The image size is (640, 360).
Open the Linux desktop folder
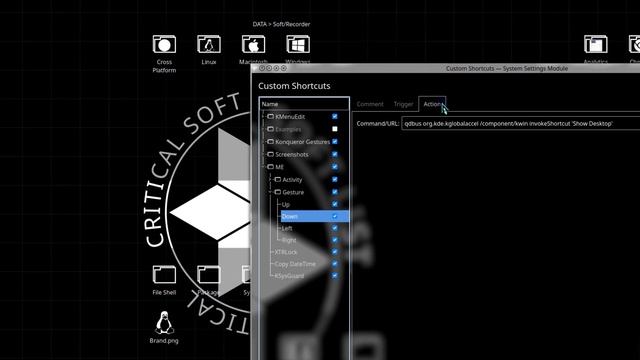tap(209, 44)
